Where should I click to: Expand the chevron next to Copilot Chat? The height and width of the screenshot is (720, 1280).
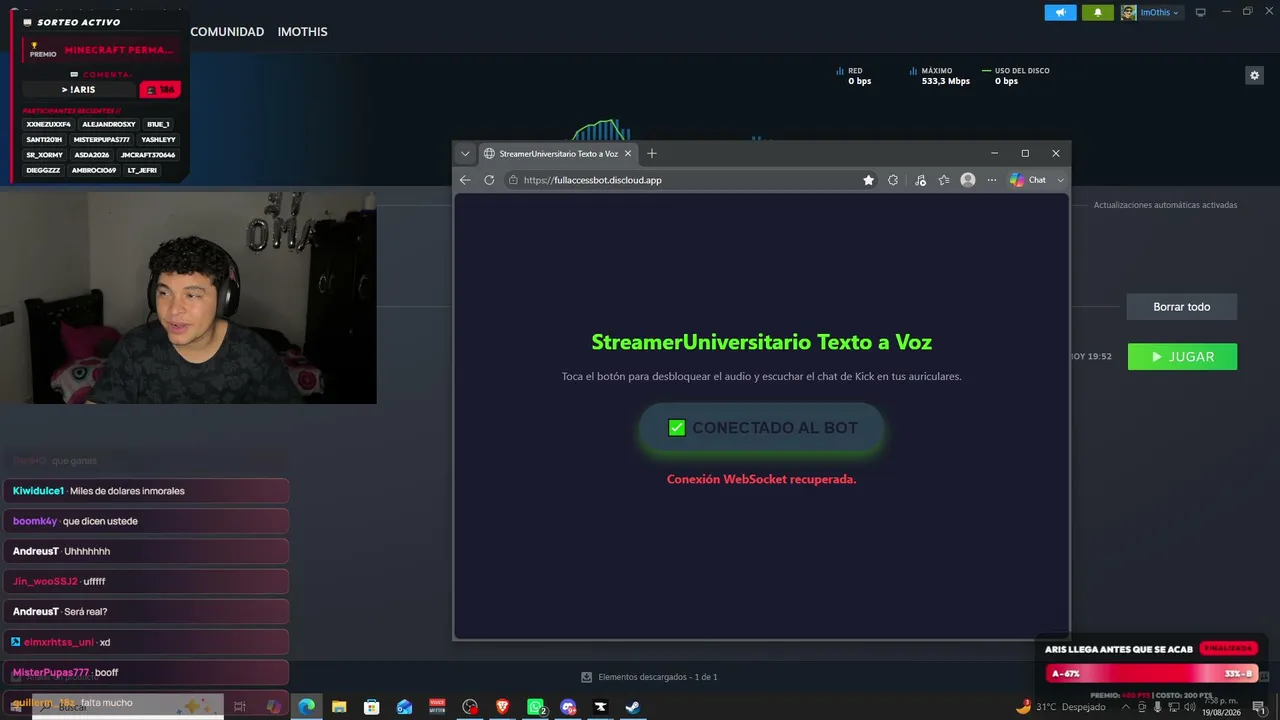click(x=1060, y=180)
